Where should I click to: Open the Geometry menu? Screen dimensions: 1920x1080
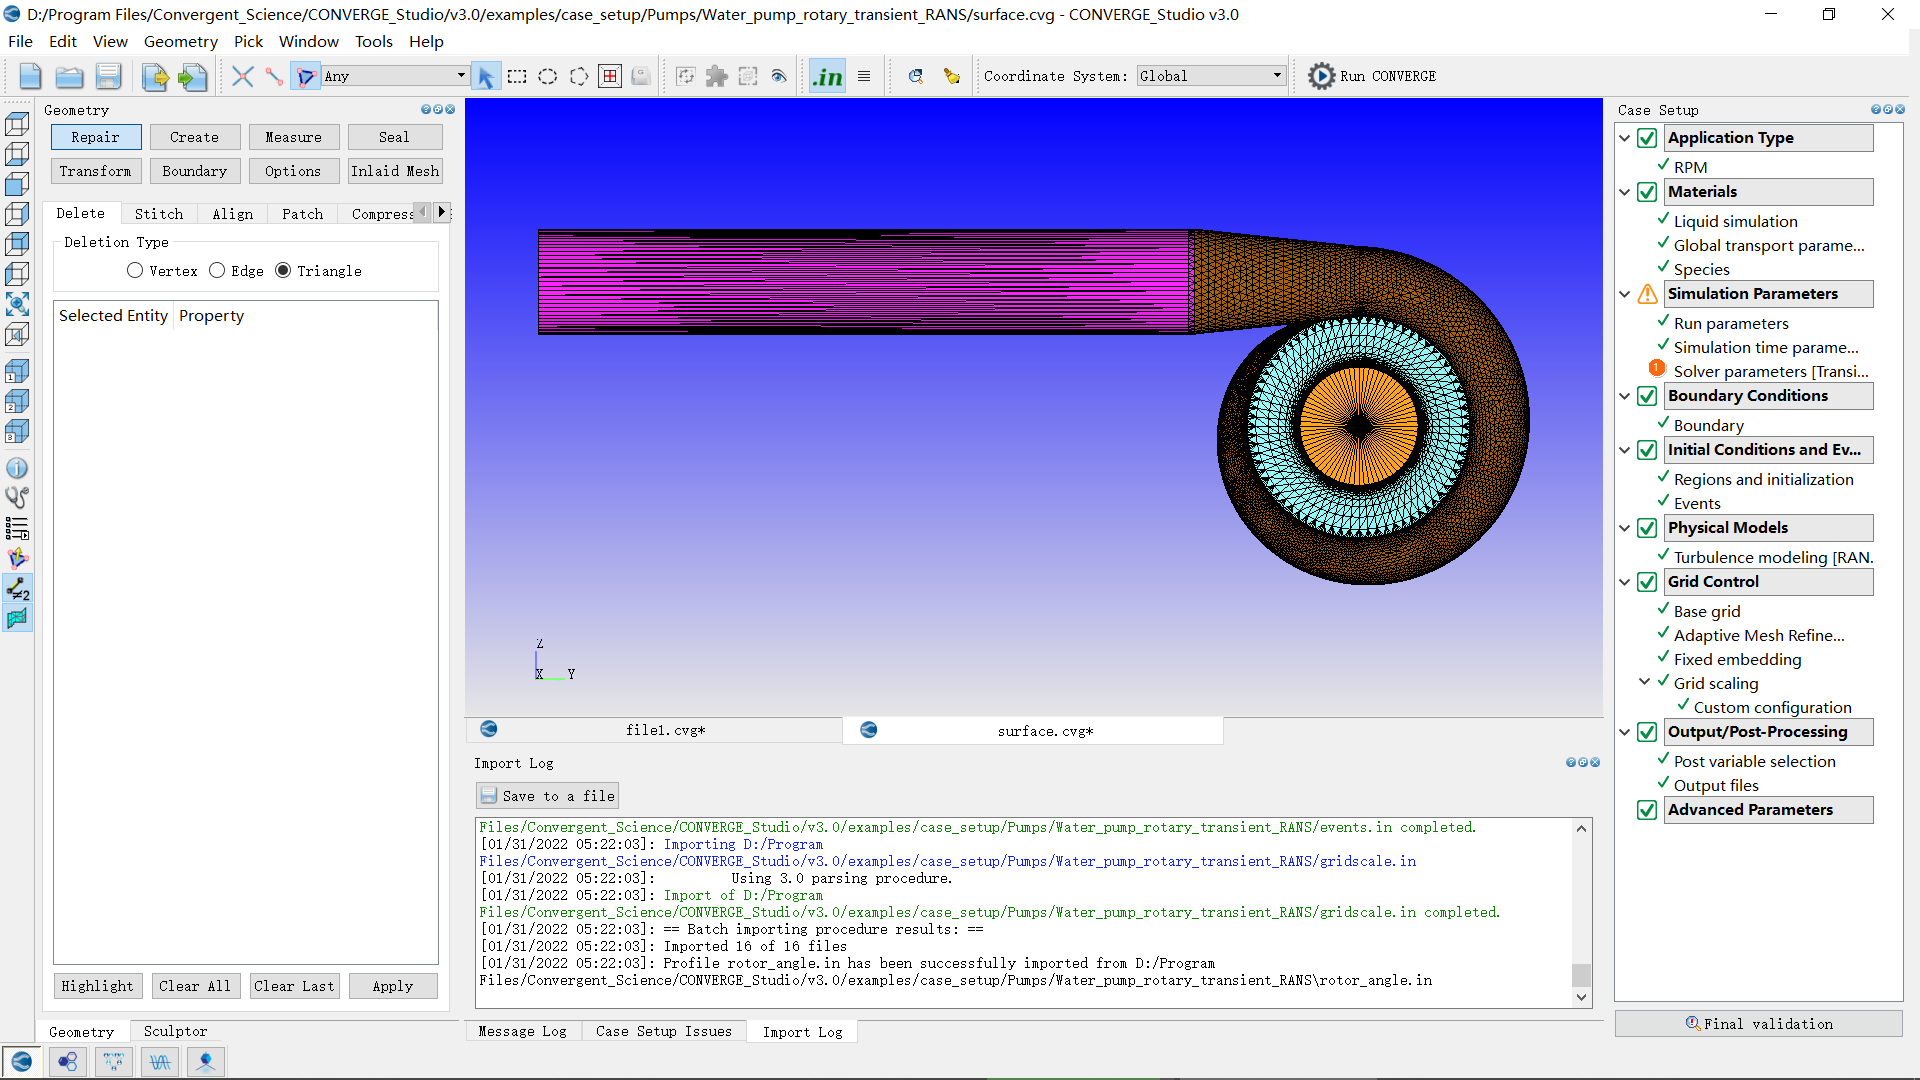[180, 41]
